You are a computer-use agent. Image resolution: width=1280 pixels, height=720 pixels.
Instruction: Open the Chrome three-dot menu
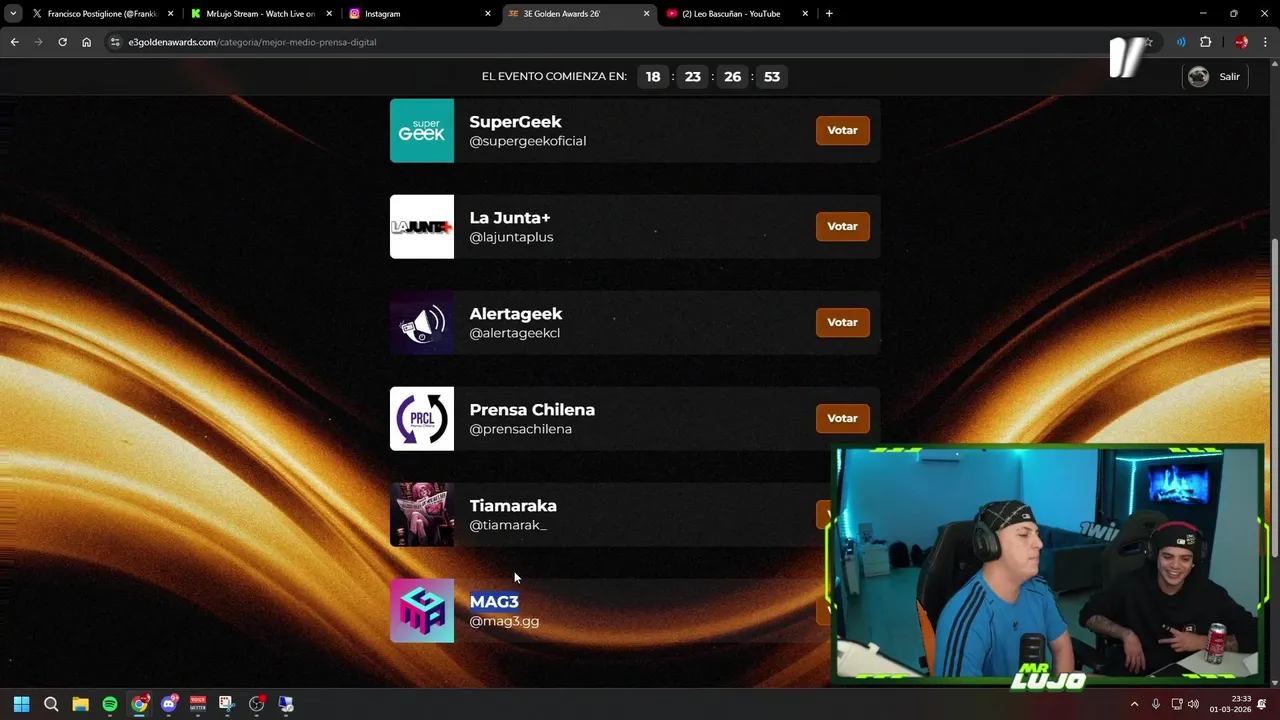(1265, 42)
